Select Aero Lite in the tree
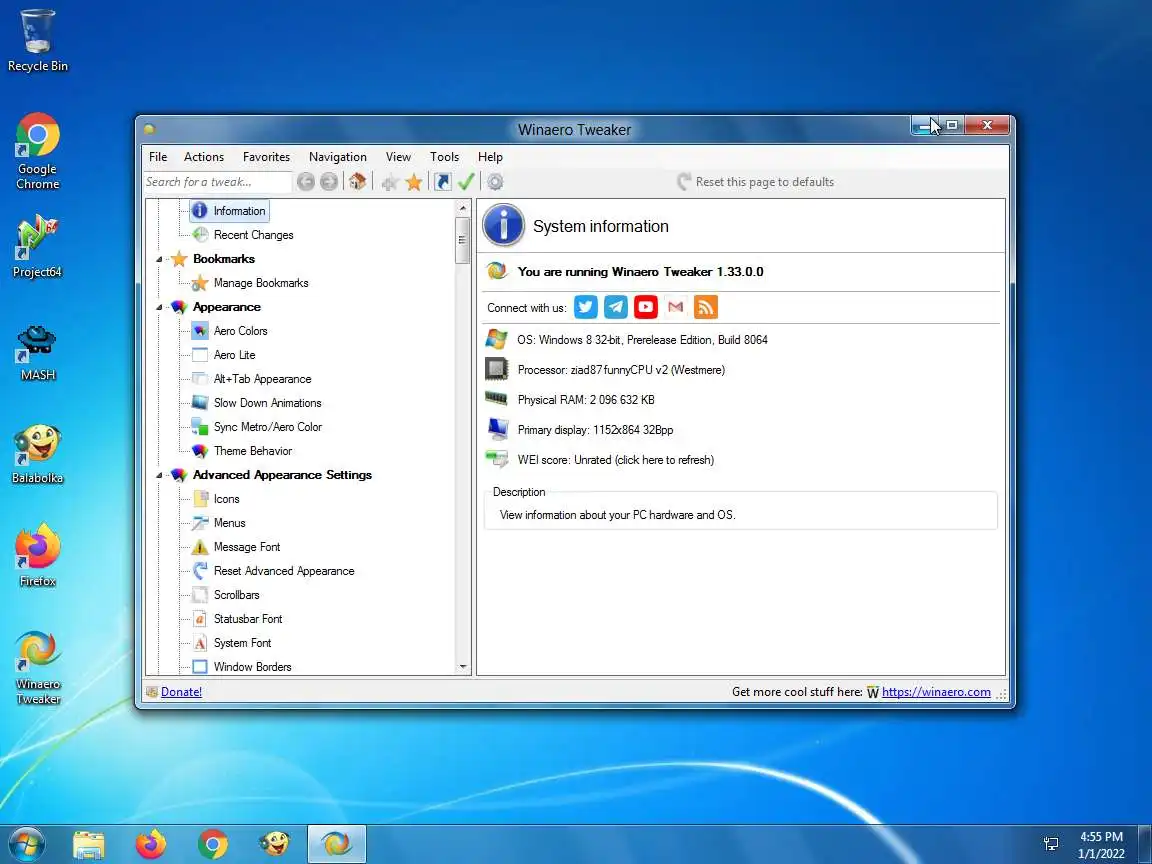Viewport: 1152px width, 864px height. (x=234, y=355)
